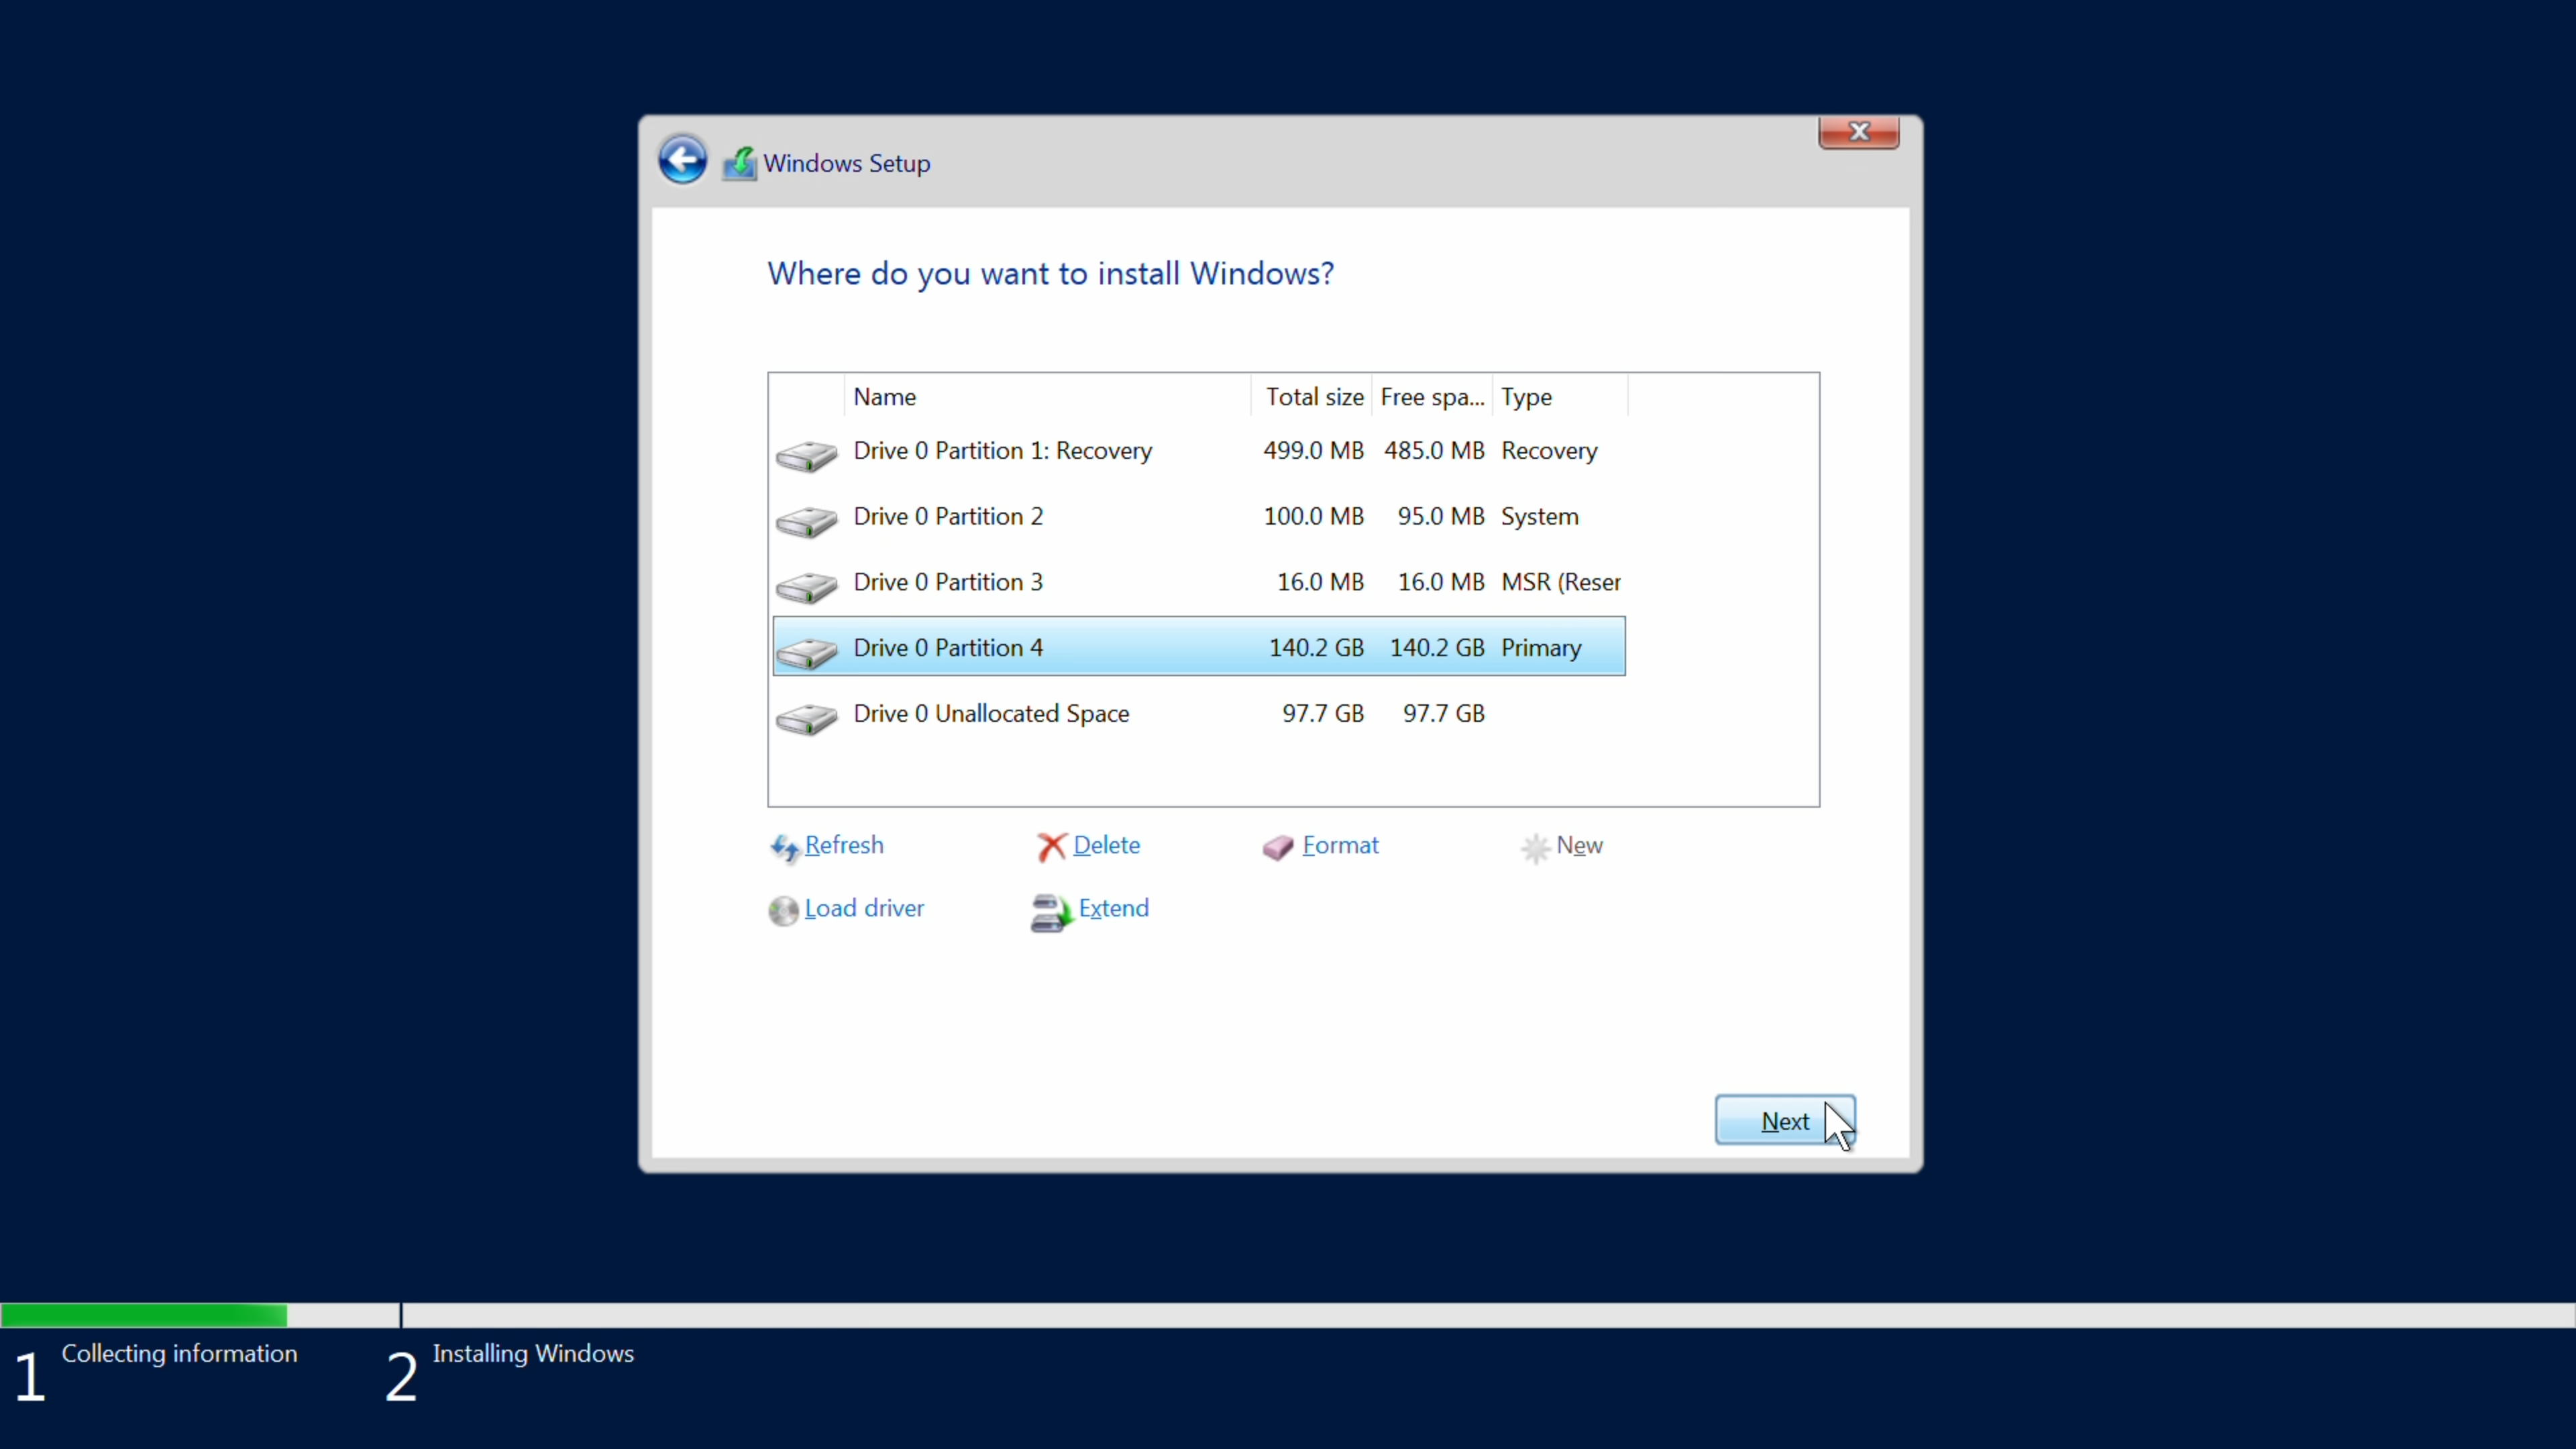Format the selected partition
This screenshot has height=1449, width=2576.
click(1340, 845)
